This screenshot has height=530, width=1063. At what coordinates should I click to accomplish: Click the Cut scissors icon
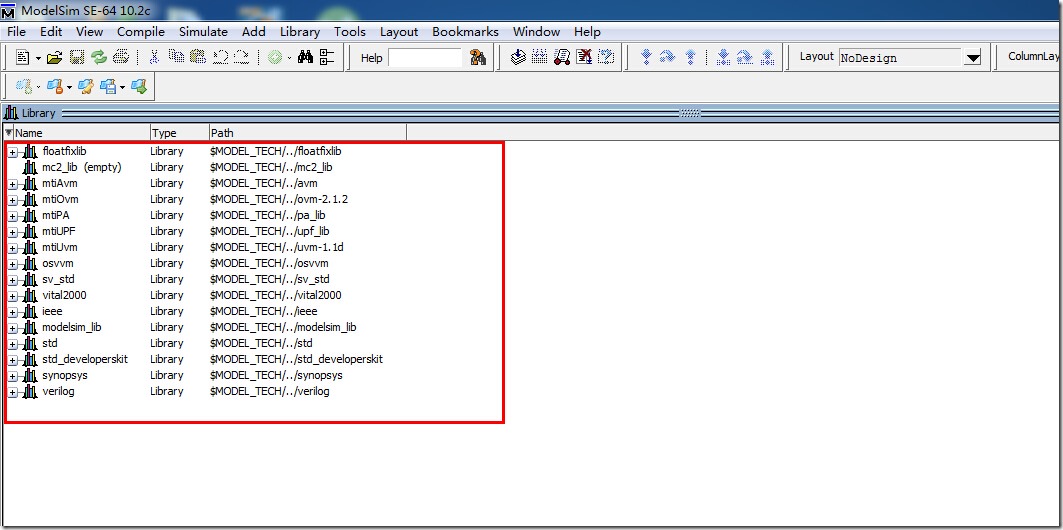coord(154,58)
